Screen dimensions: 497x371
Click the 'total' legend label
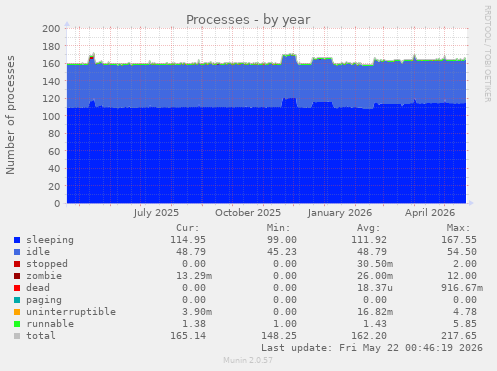[41, 336]
